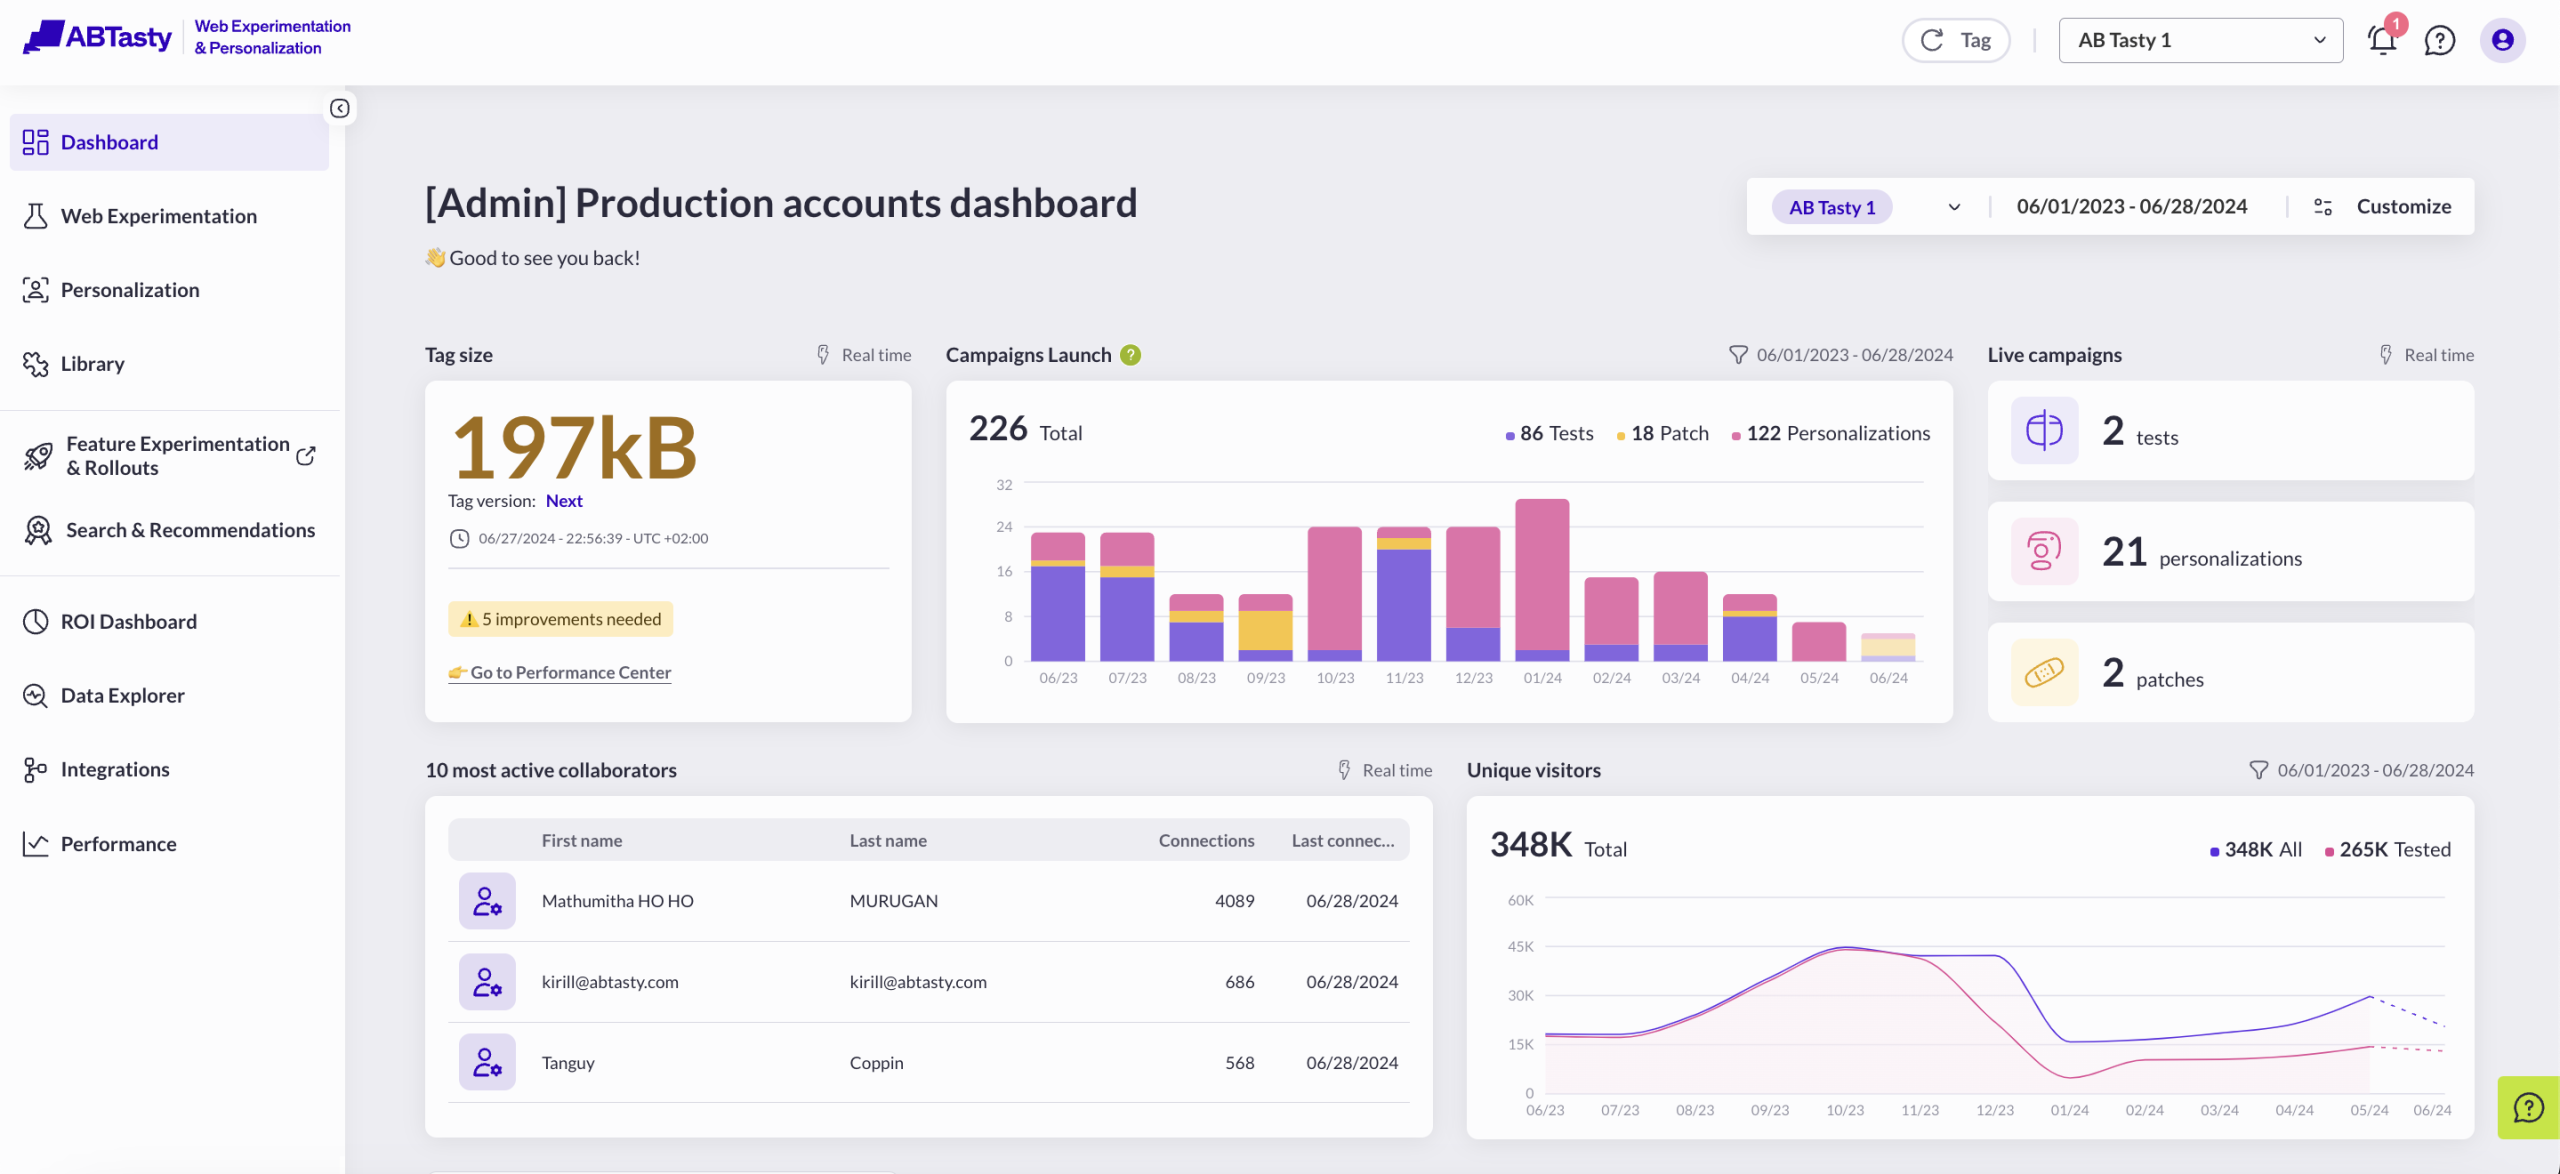The width and height of the screenshot is (2560, 1174).
Task: Open the green chat support widget
Action: [x=2528, y=1107]
